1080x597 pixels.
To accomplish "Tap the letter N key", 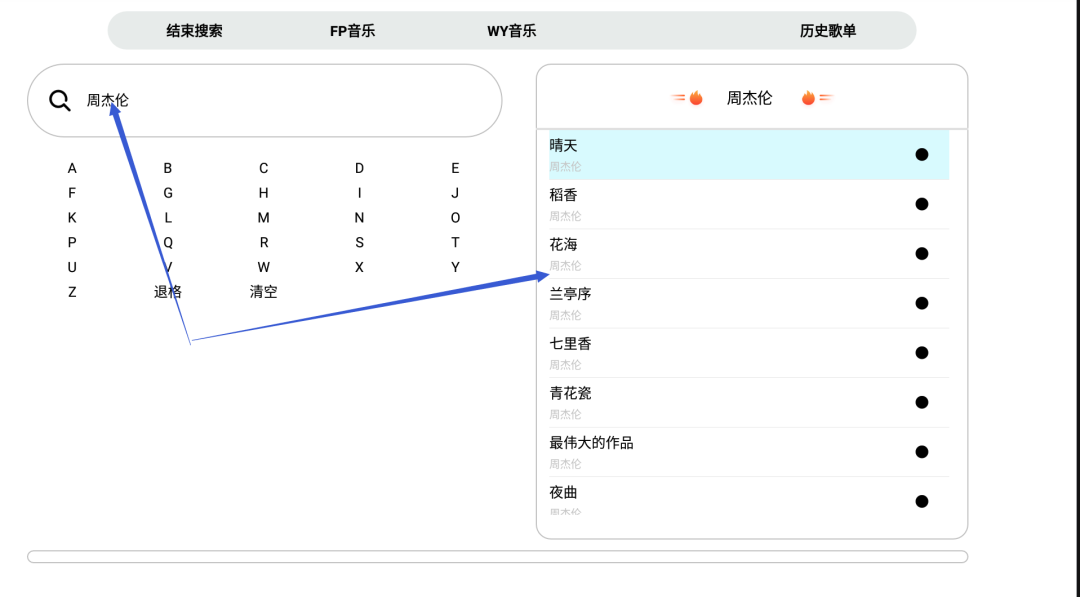I will (359, 218).
